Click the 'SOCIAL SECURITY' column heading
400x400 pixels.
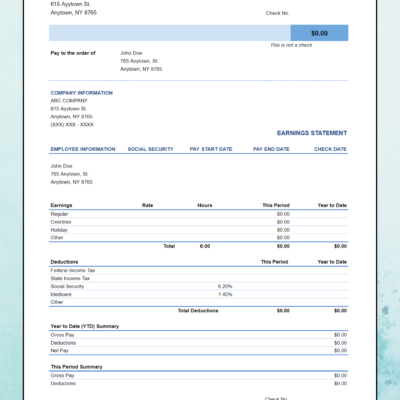tap(151, 149)
